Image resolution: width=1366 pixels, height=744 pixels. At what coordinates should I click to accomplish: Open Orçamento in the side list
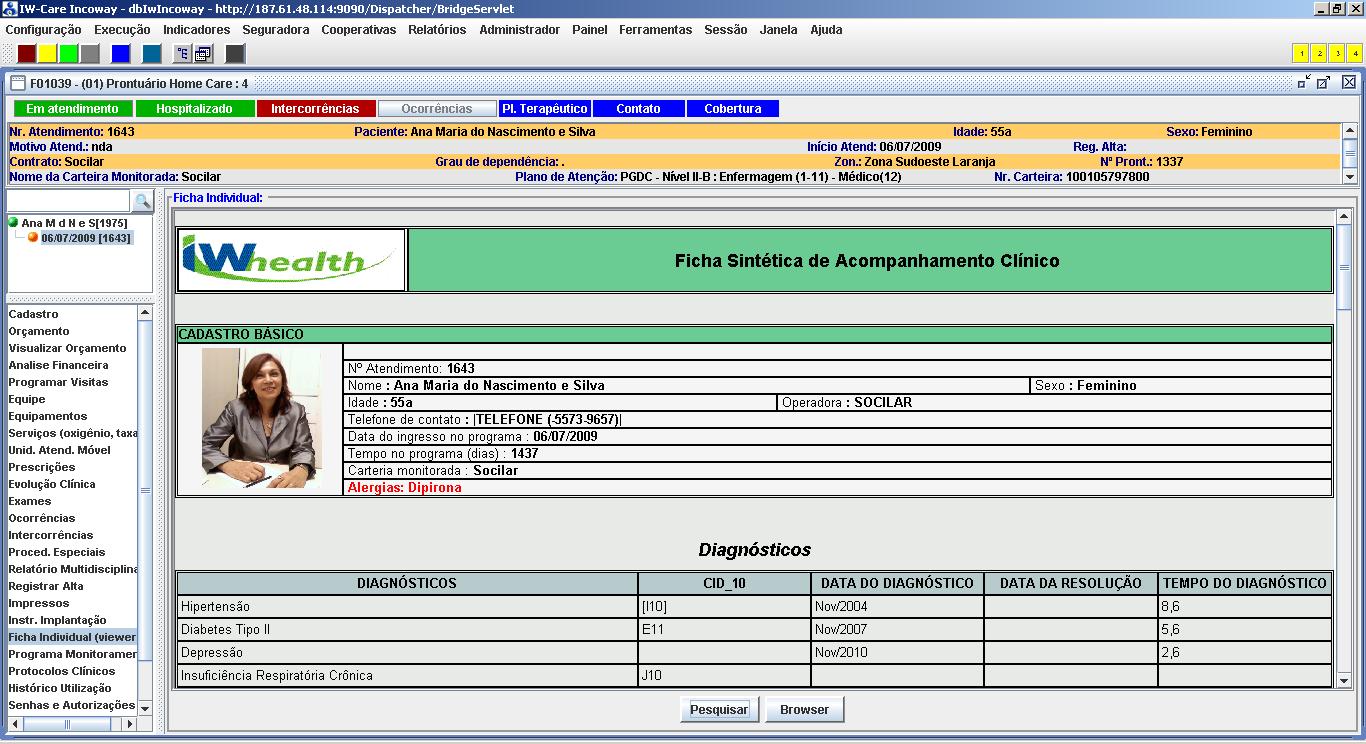click(x=39, y=331)
